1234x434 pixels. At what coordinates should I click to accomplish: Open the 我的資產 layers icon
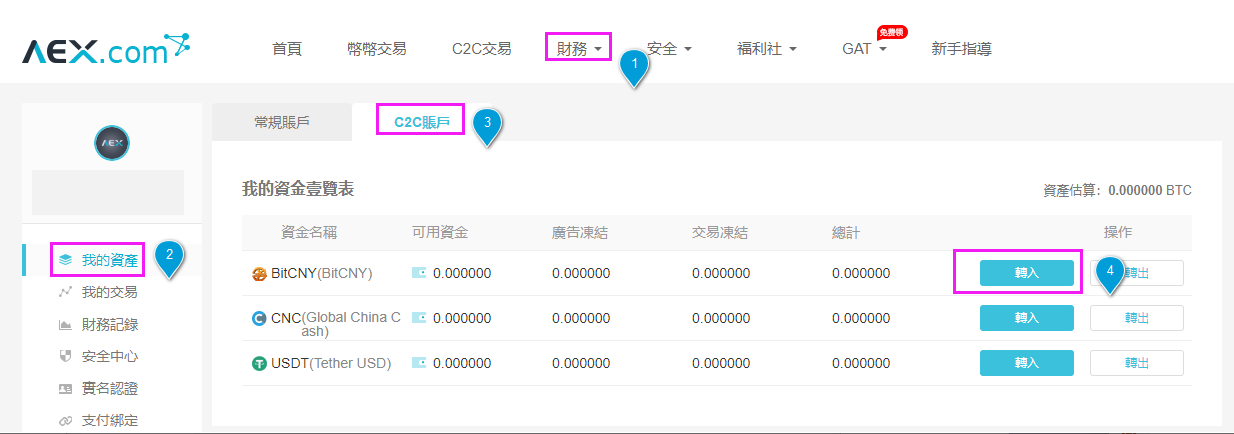point(65,260)
